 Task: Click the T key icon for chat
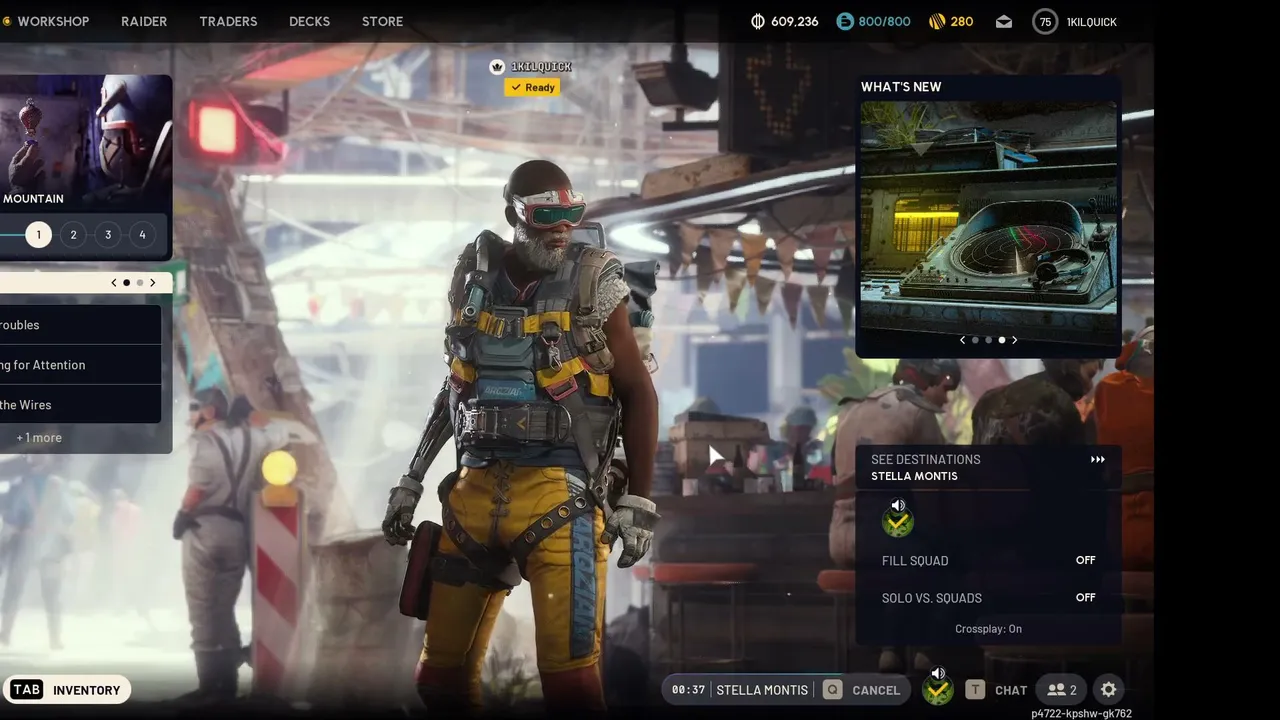(975, 690)
